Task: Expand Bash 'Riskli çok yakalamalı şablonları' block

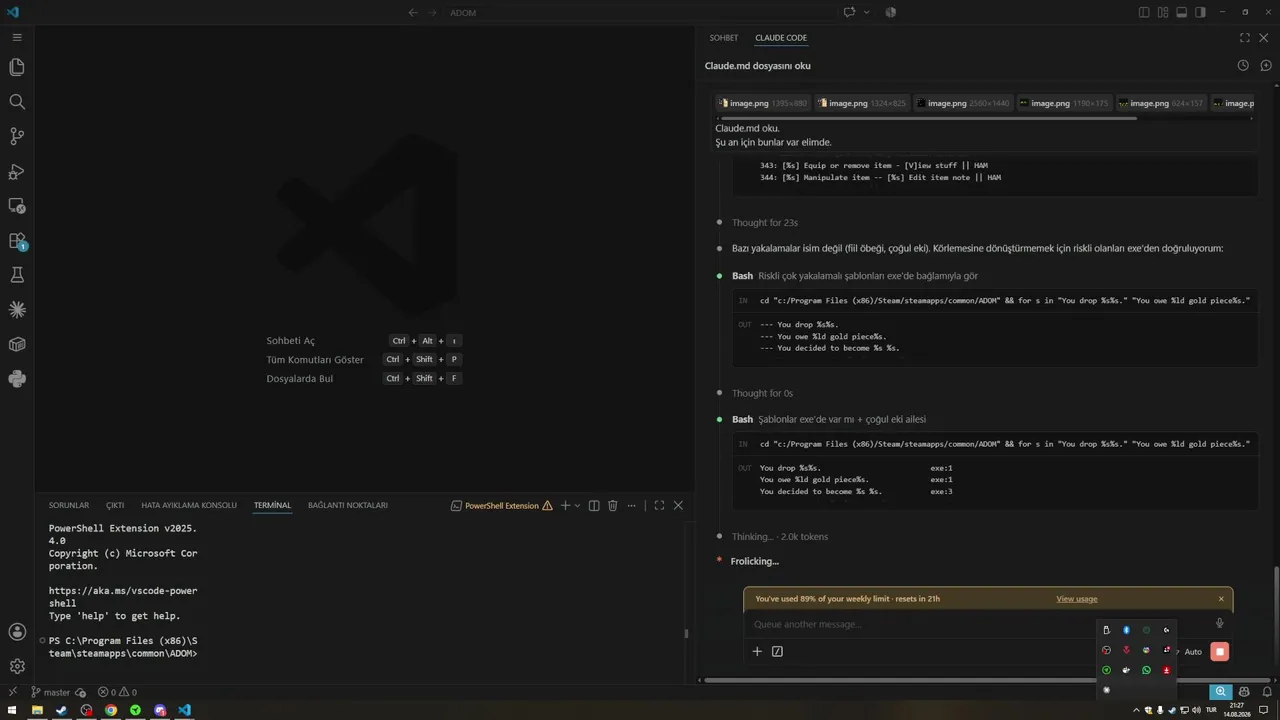Action: pos(855,276)
